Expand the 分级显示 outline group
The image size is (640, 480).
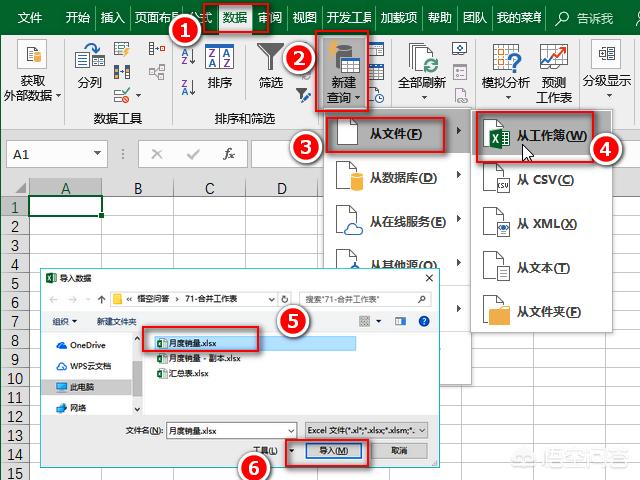tap(607, 69)
